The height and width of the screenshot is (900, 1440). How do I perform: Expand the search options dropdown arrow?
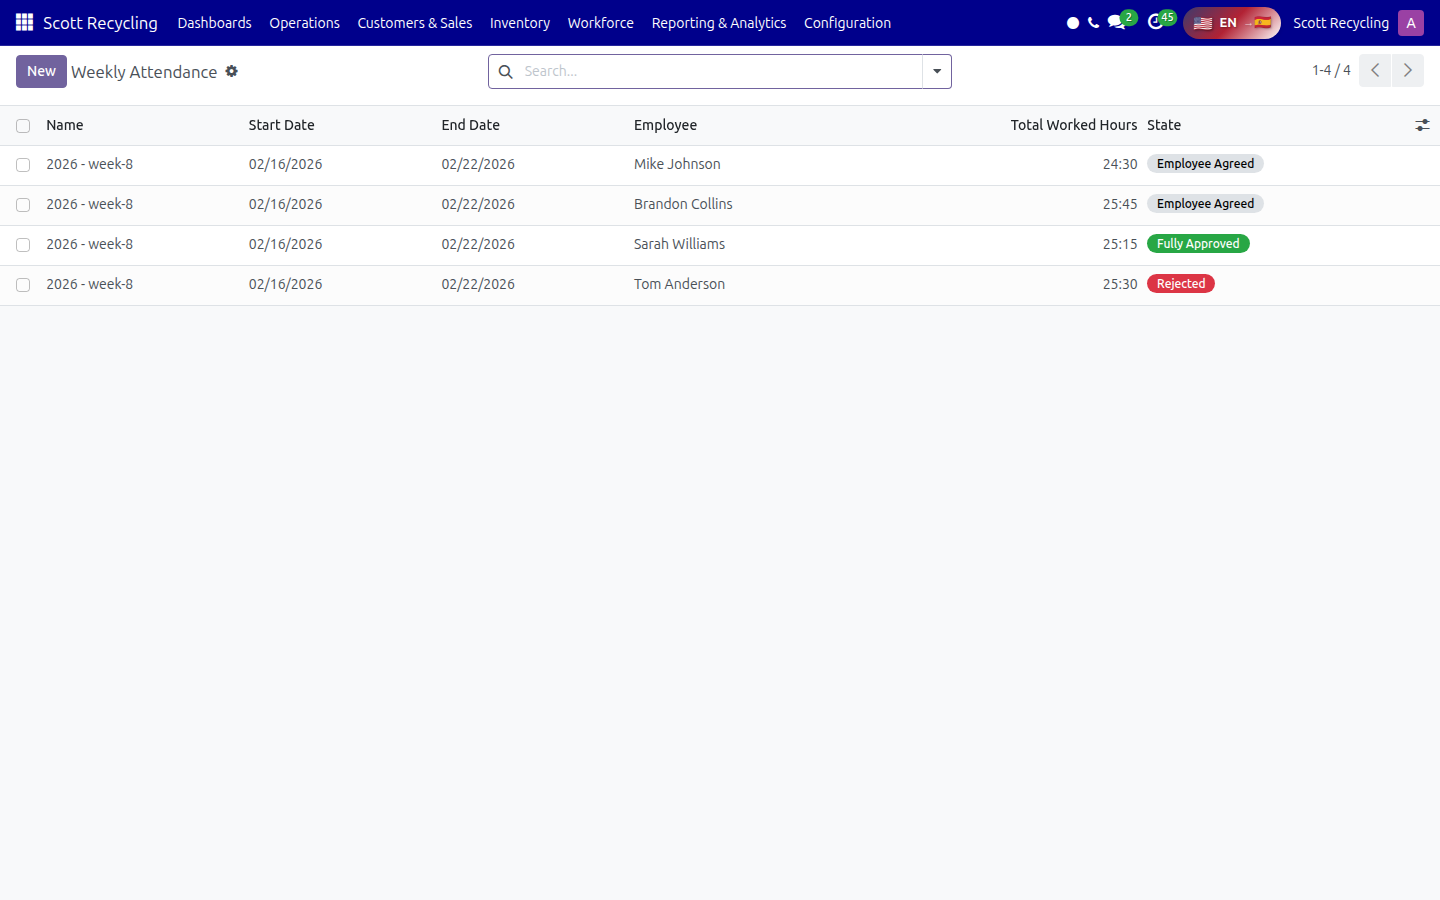tap(937, 71)
